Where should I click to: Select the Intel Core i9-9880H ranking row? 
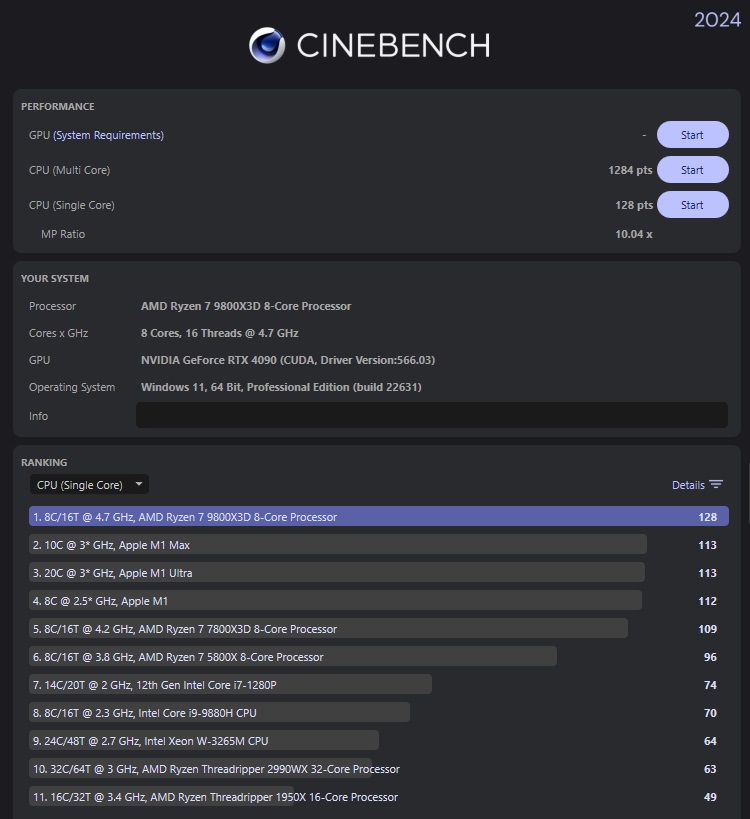click(x=379, y=713)
